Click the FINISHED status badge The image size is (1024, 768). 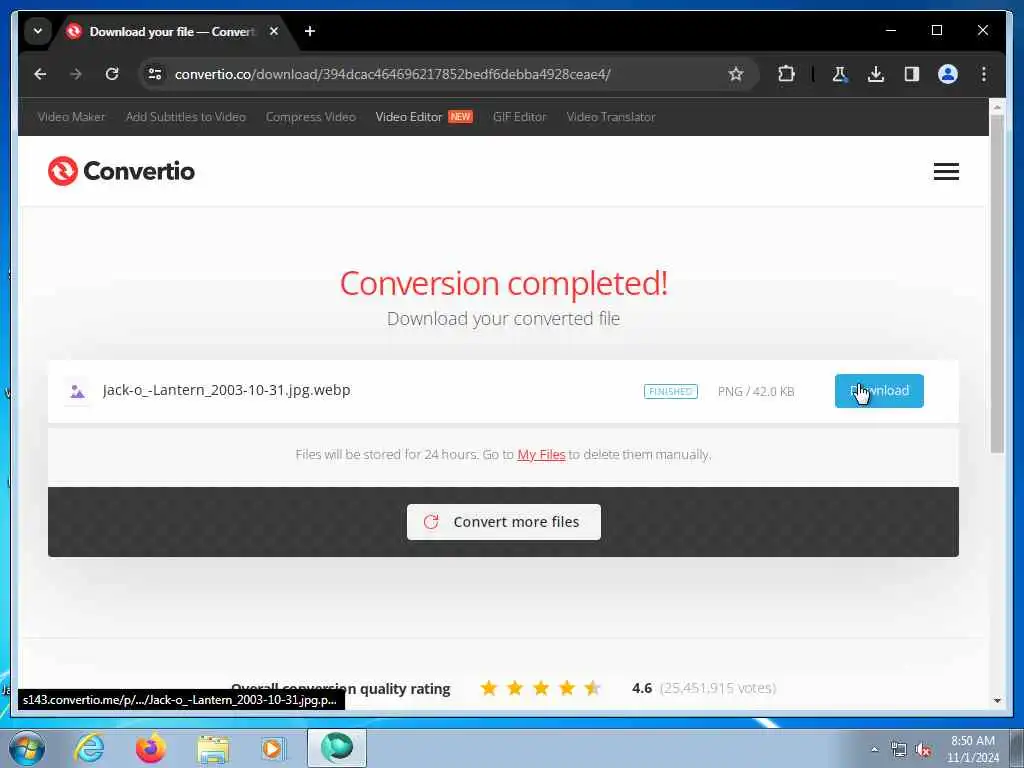pyautogui.click(x=671, y=391)
